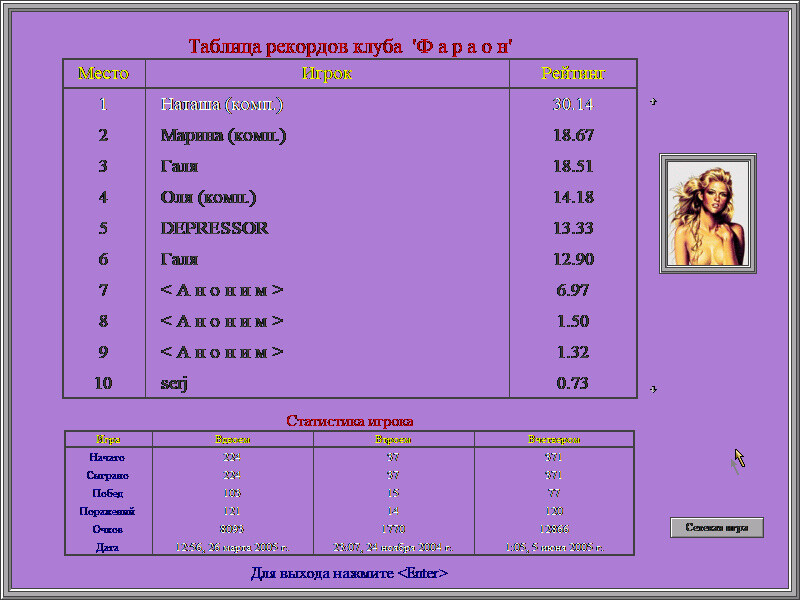Click Поражений value 14 under Втроем
The width and height of the screenshot is (800, 600).
coord(393,511)
